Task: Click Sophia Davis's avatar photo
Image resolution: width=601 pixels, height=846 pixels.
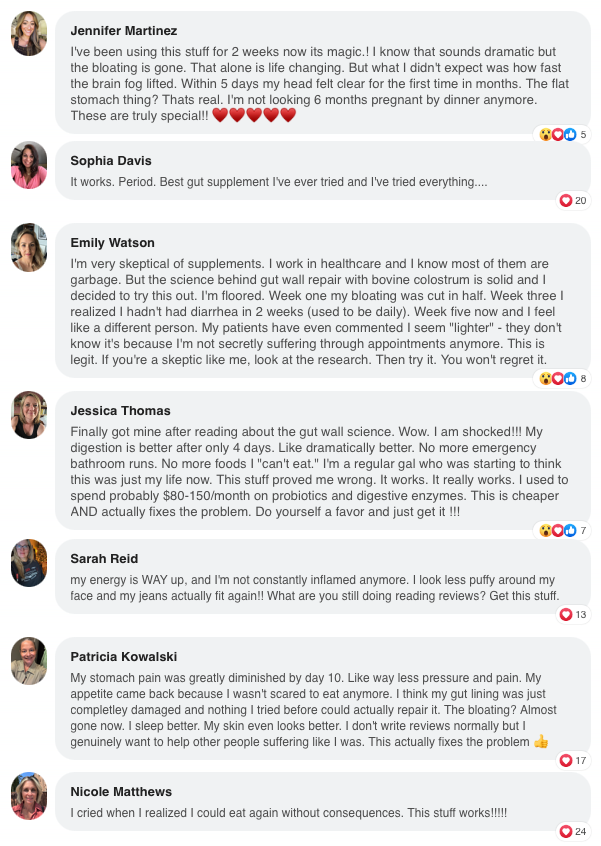Action: point(29,164)
